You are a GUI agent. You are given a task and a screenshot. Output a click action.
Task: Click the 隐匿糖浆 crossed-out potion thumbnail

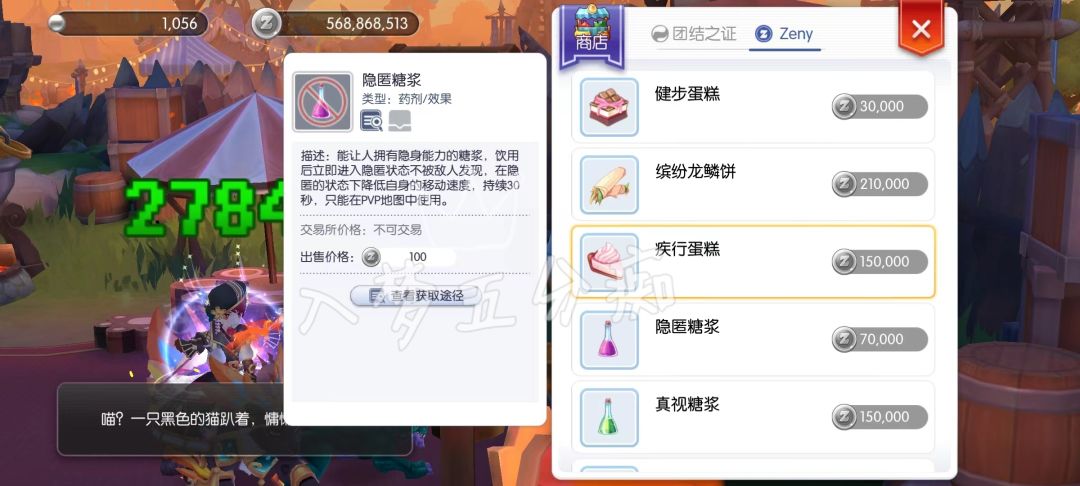click(322, 102)
